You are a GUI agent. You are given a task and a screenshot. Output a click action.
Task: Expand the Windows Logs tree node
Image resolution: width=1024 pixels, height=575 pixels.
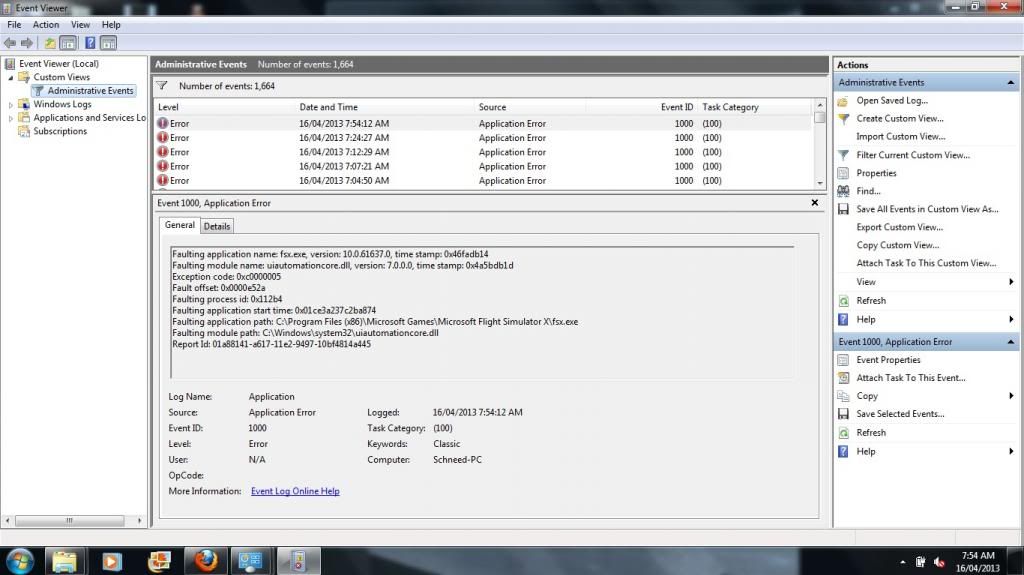pyautogui.click(x=12, y=104)
